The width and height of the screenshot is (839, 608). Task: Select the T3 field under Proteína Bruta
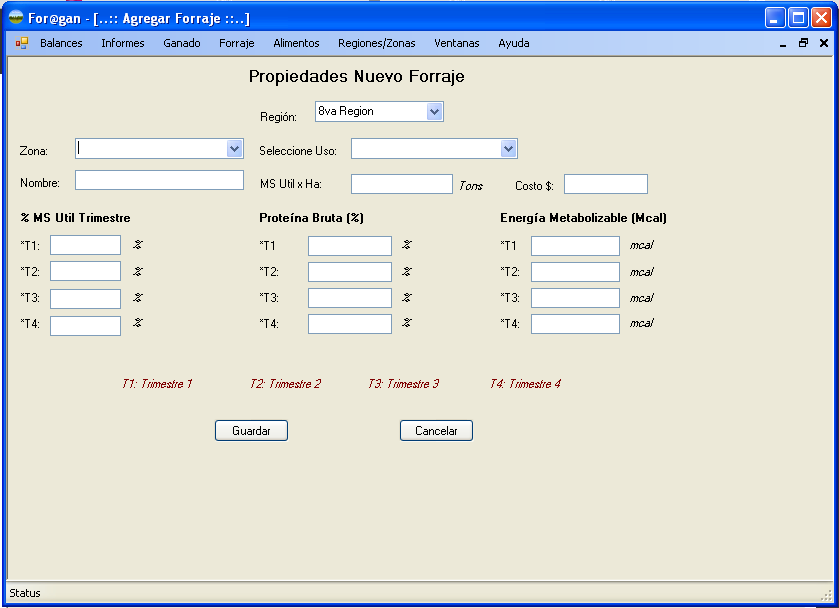[349, 298]
